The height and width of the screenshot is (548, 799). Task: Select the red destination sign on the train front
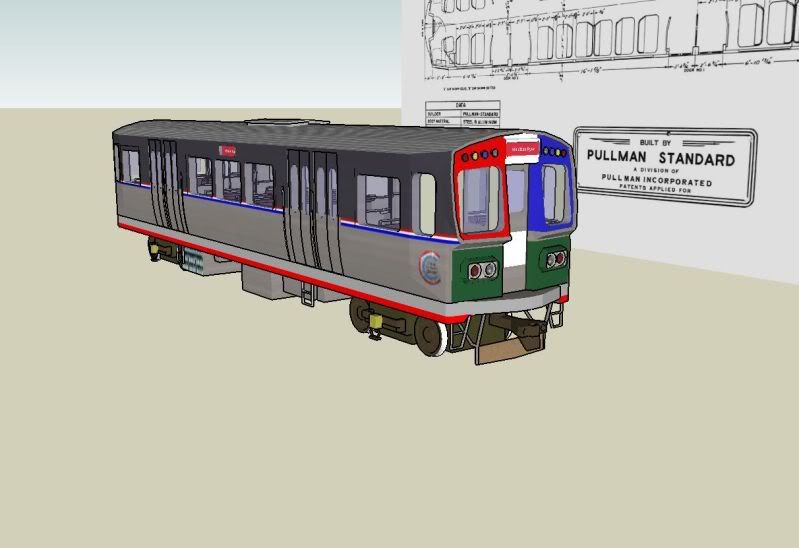click(x=522, y=149)
